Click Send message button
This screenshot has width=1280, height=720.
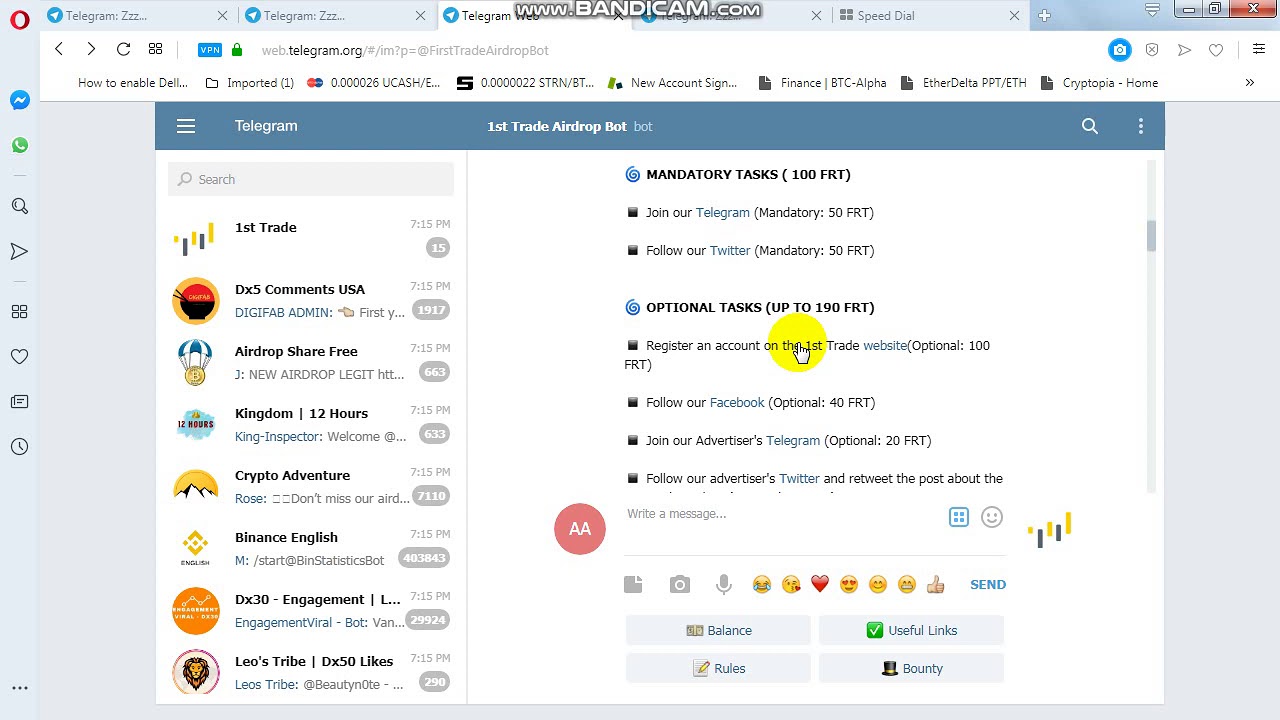(988, 584)
